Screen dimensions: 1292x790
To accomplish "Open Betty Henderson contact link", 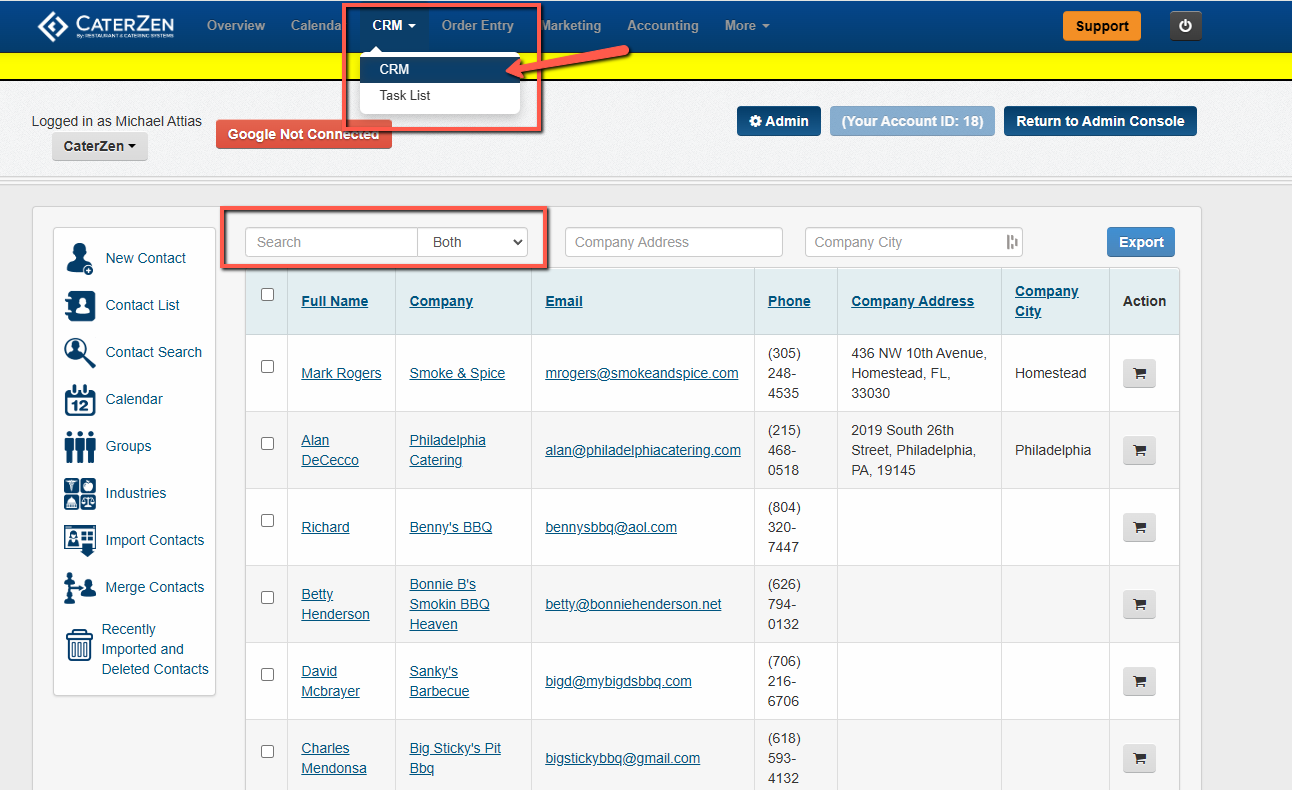I will (x=335, y=604).
